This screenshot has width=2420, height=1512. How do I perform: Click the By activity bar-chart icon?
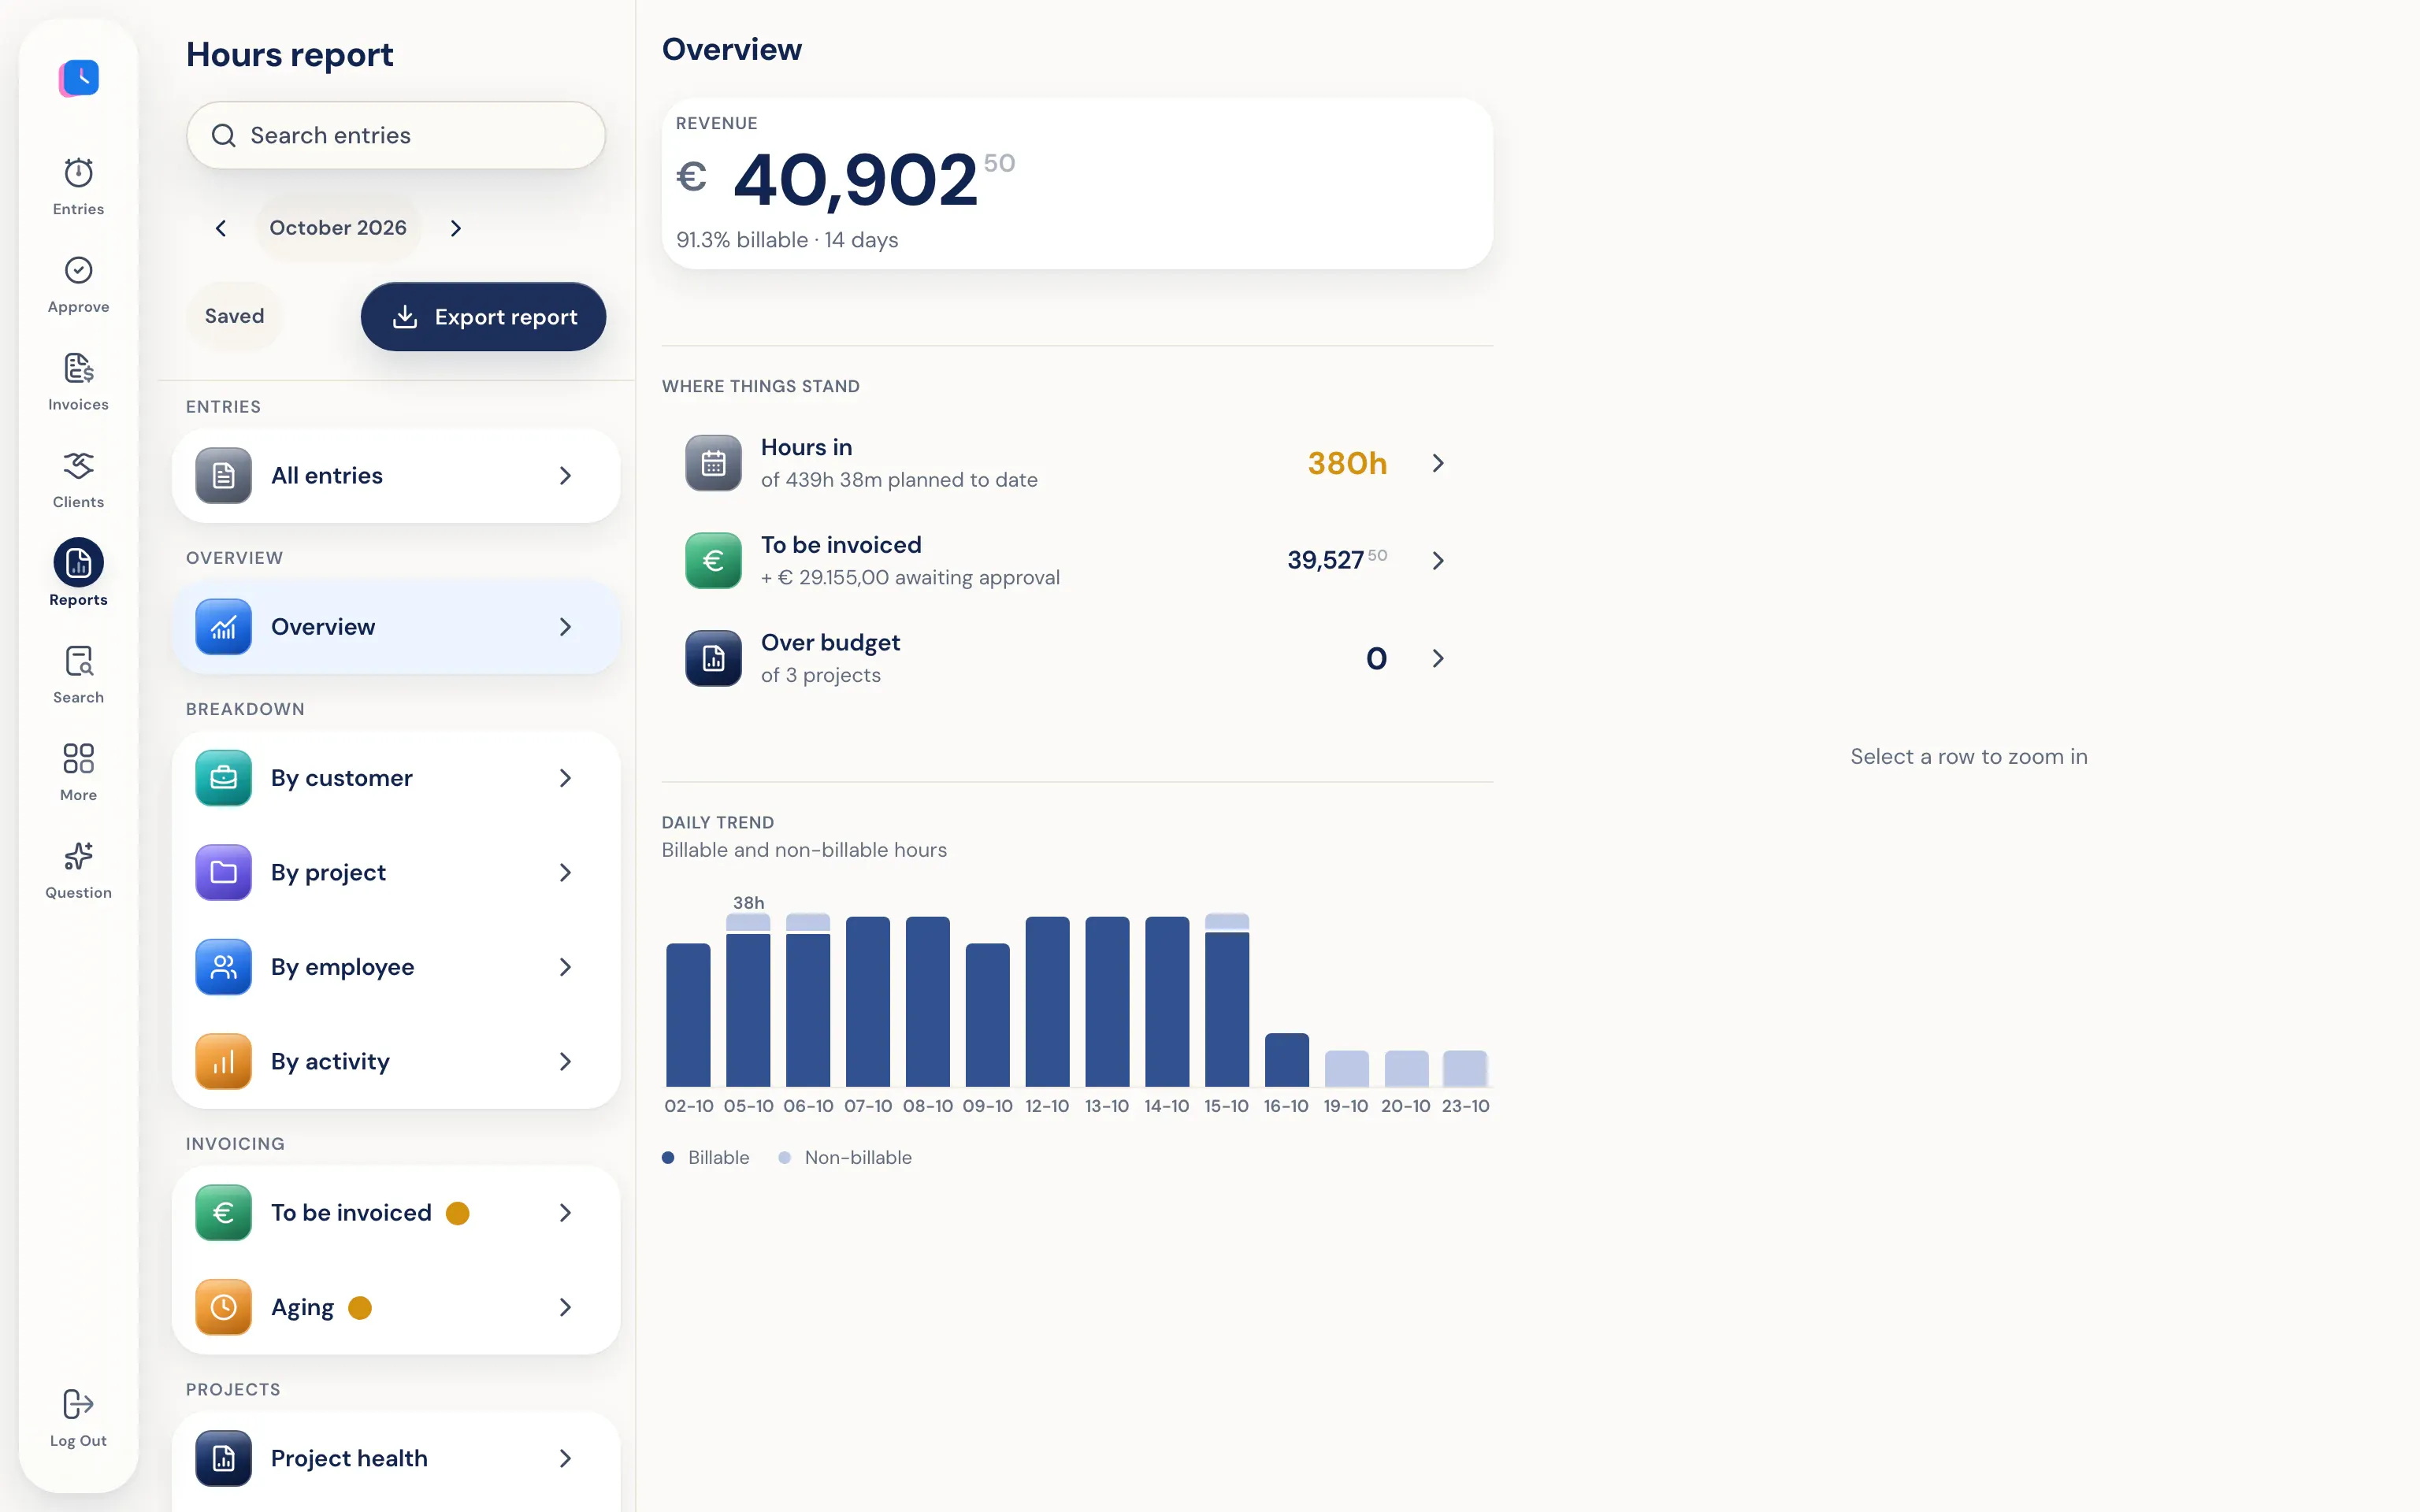pos(223,1061)
